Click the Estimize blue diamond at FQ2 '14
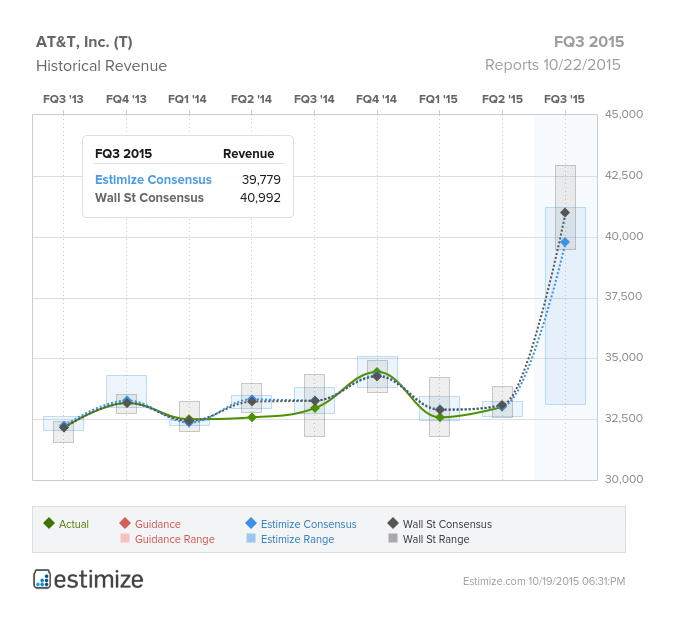Viewport: 675px width, 620px height. (x=252, y=400)
